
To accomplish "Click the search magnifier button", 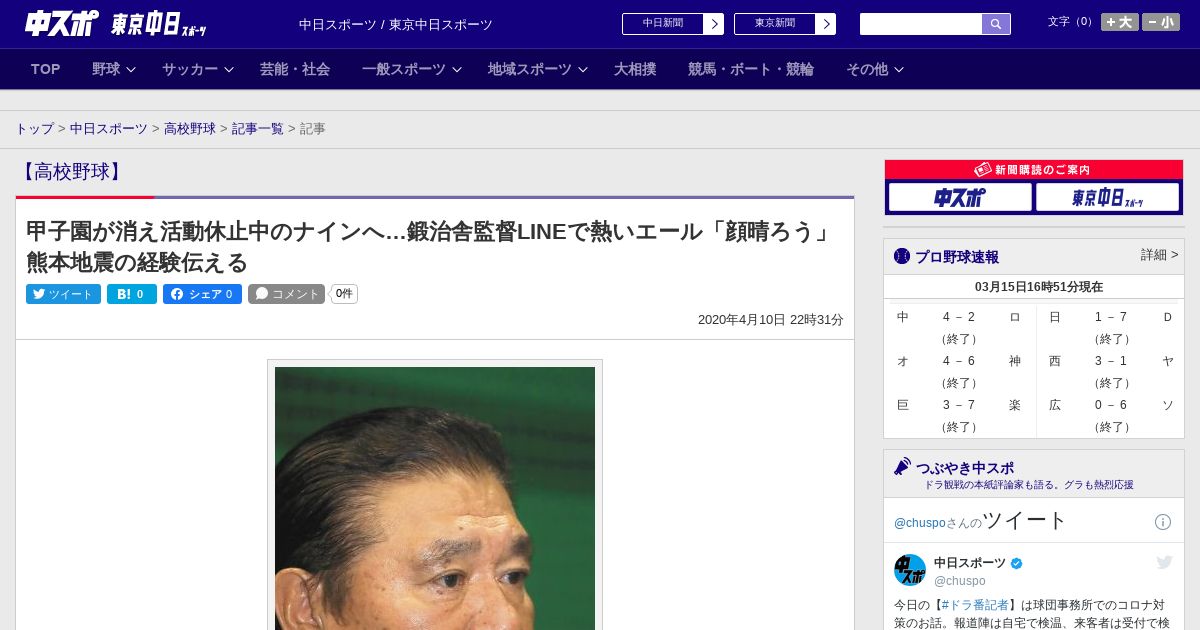I will (996, 24).
